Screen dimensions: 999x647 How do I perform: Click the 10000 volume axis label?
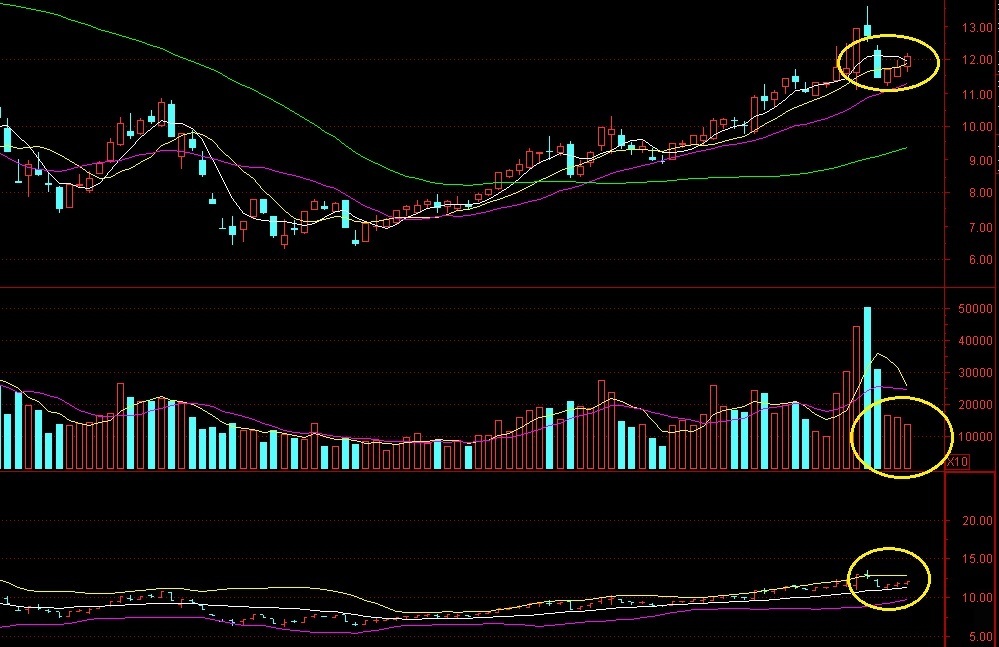pos(975,437)
